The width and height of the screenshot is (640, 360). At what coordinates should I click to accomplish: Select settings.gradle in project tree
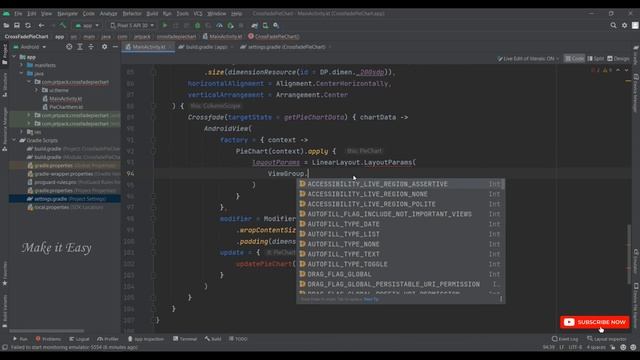coord(64,199)
